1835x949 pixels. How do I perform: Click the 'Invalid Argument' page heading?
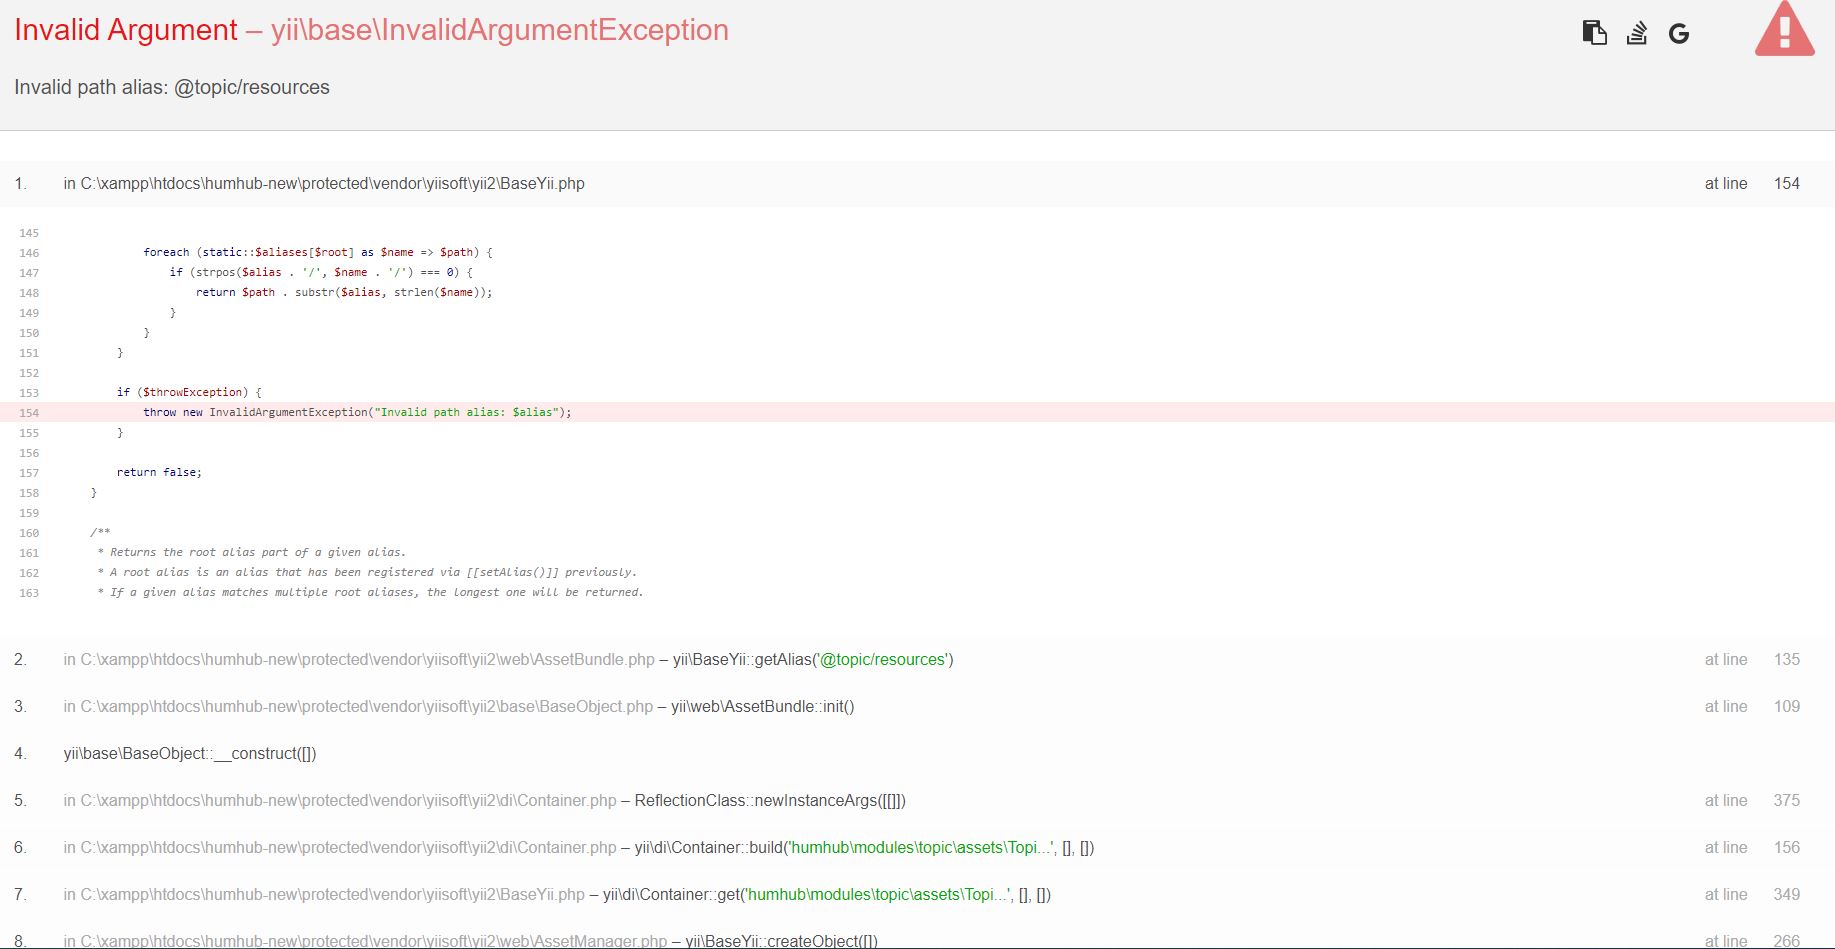point(125,29)
